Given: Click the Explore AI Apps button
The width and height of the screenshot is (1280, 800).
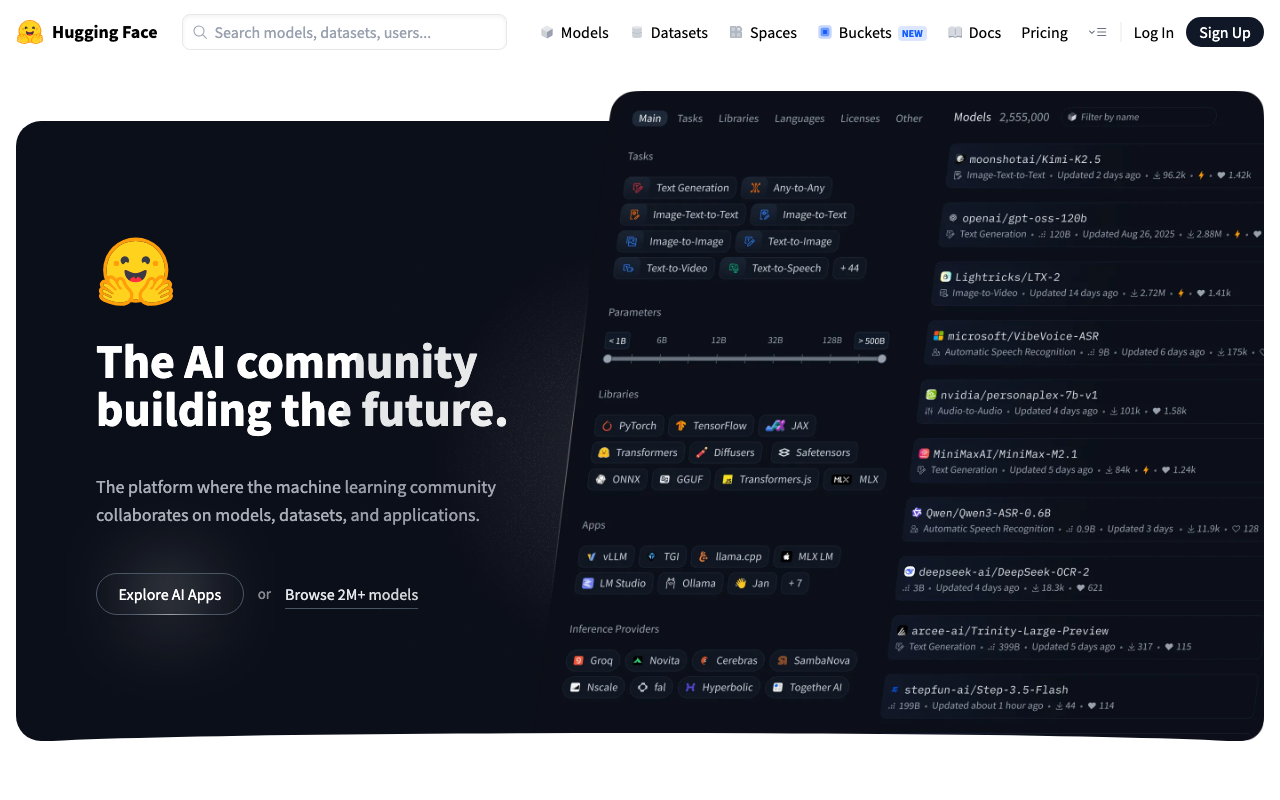Looking at the screenshot, I should coord(169,594).
